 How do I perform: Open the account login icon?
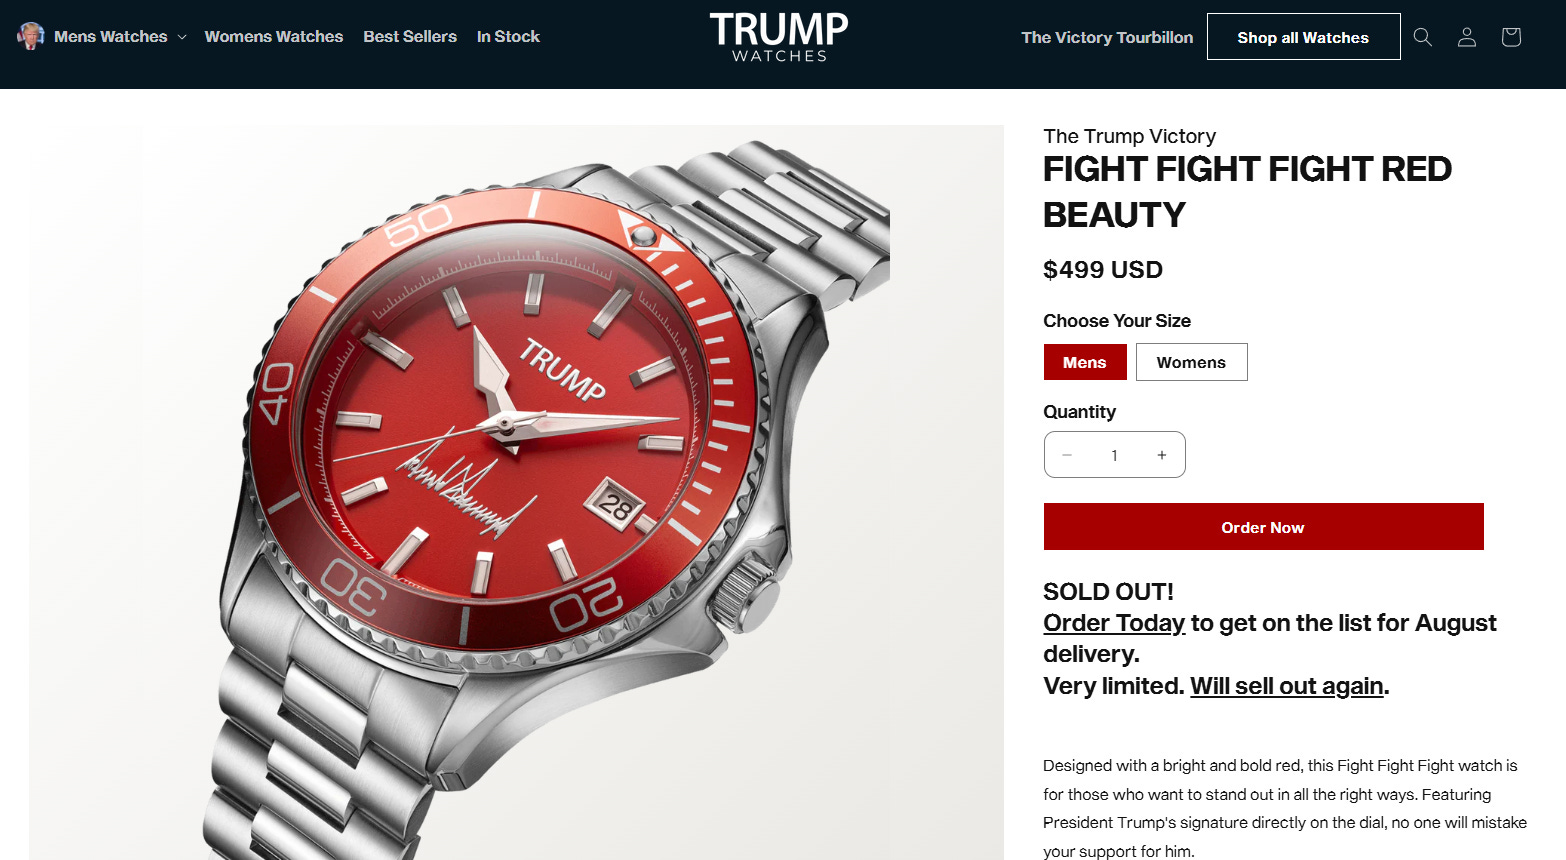click(1466, 37)
